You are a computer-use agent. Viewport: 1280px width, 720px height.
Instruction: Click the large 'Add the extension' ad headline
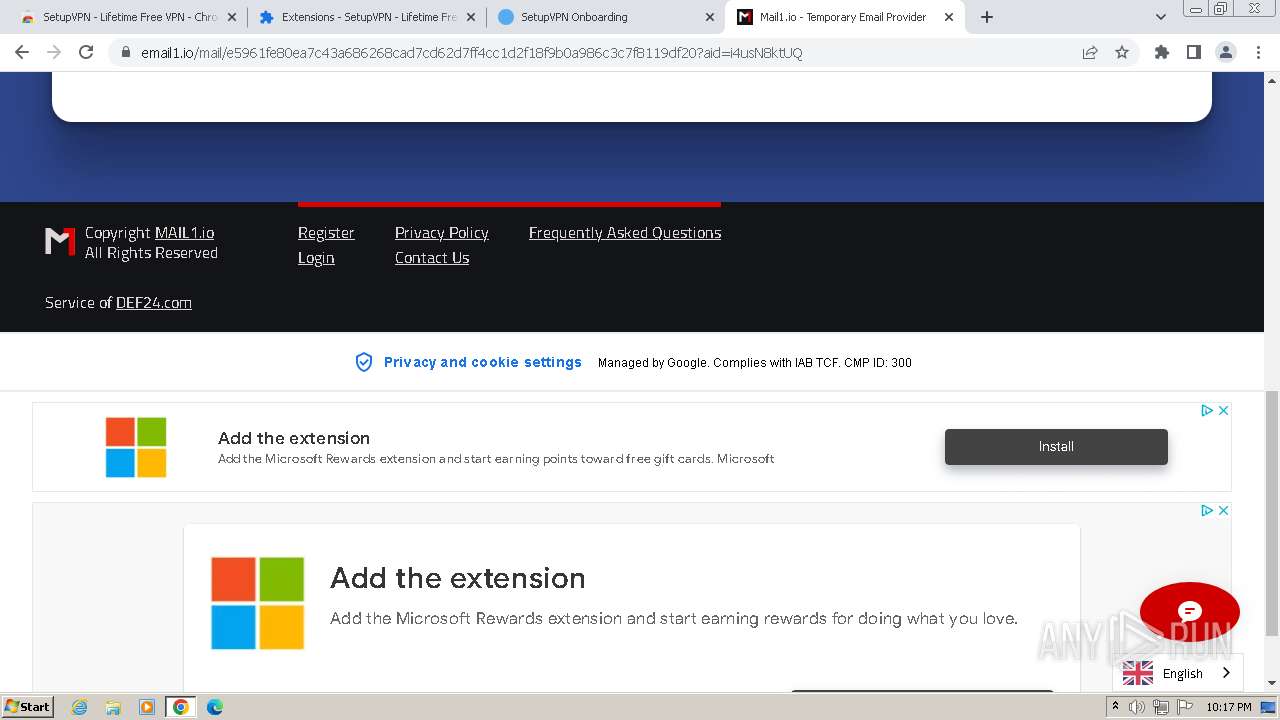coord(458,578)
